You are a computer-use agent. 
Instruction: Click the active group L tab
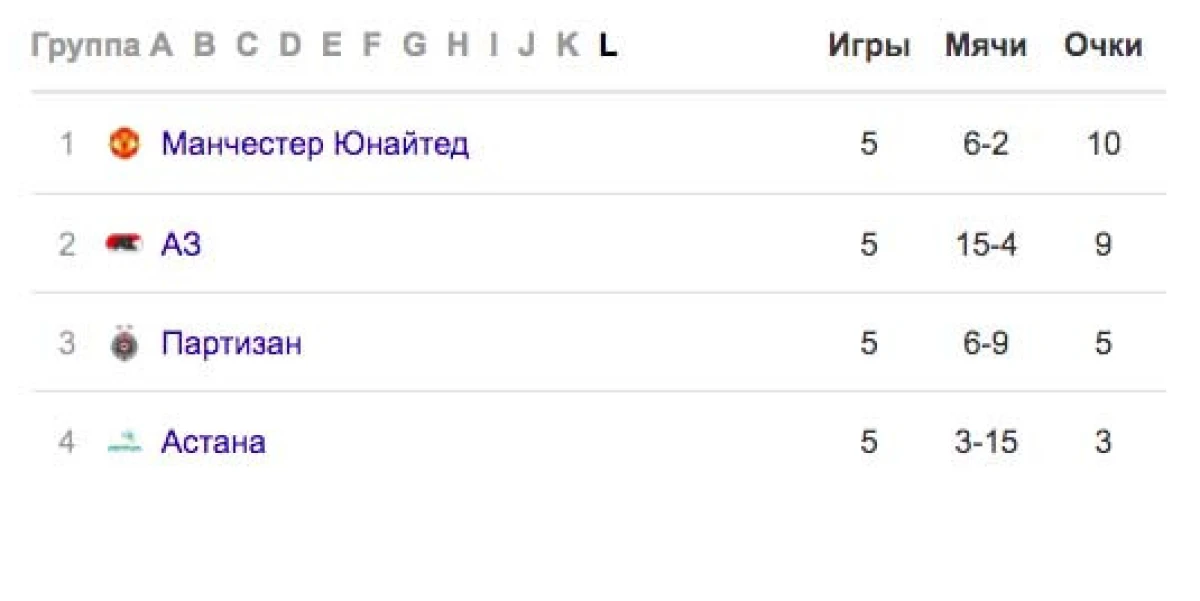tap(608, 45)
